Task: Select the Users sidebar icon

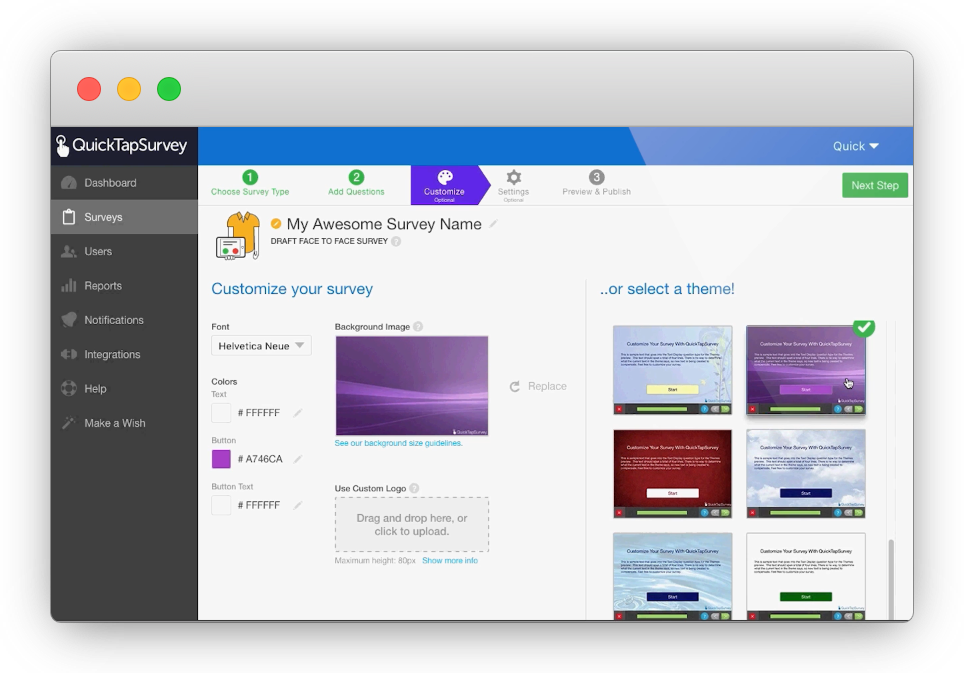Action: pos(68,251)
